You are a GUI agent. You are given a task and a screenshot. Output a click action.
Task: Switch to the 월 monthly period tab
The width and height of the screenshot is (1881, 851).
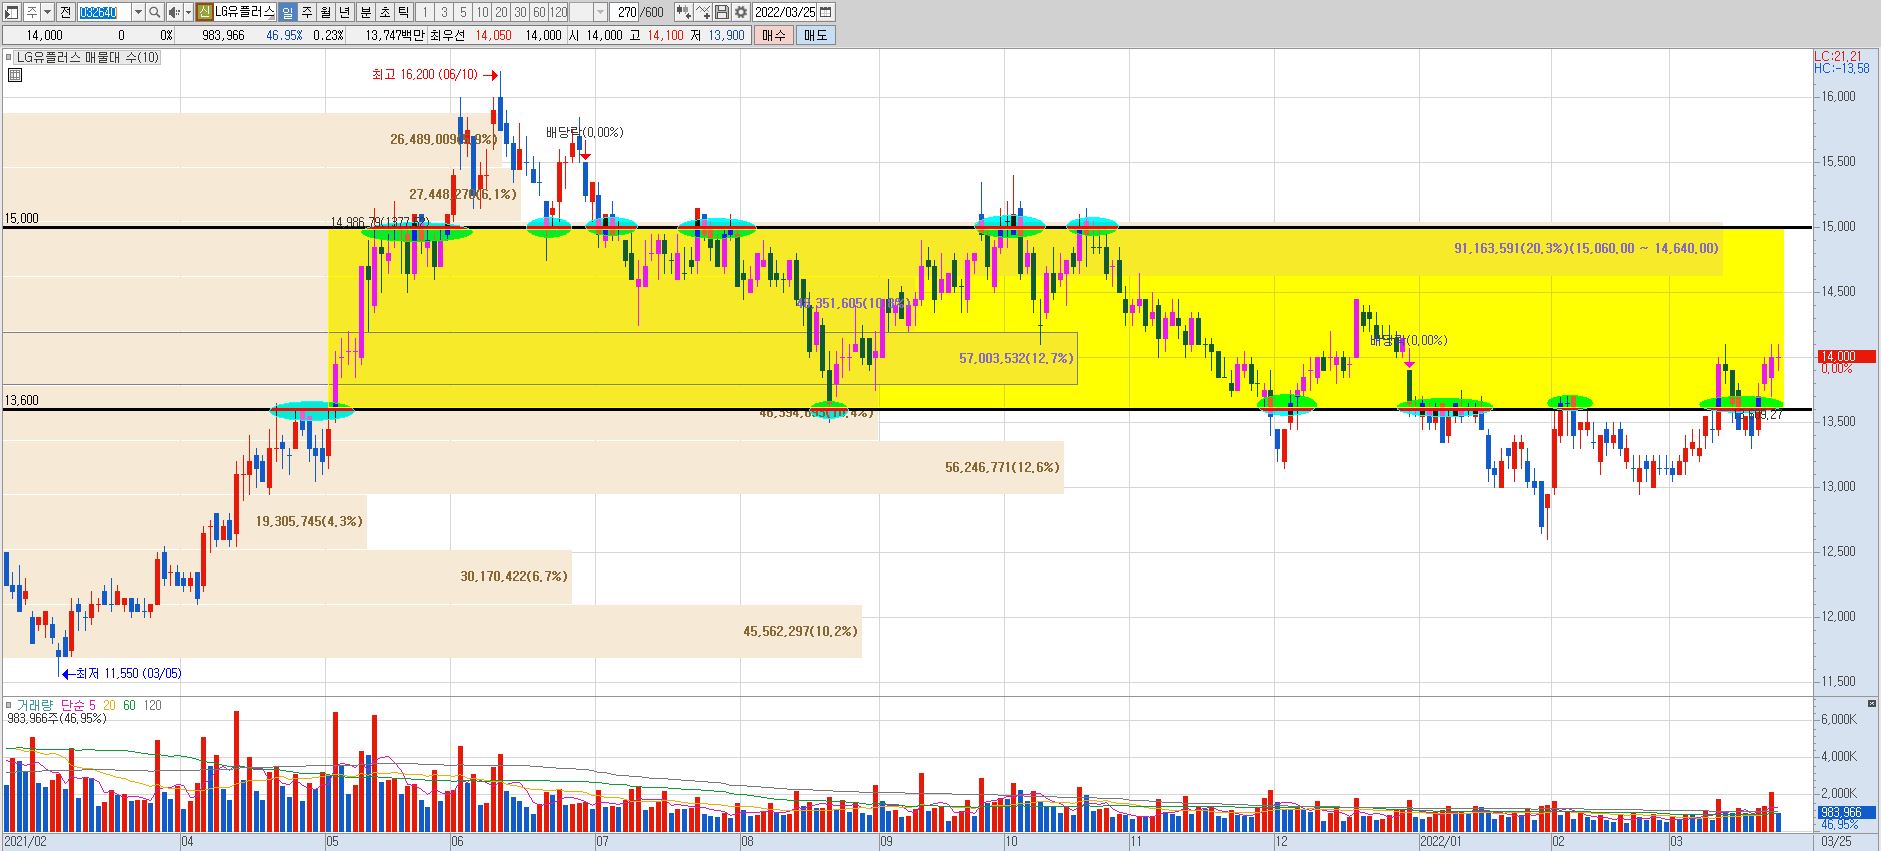pyautogui.click(x=325, y=12)
